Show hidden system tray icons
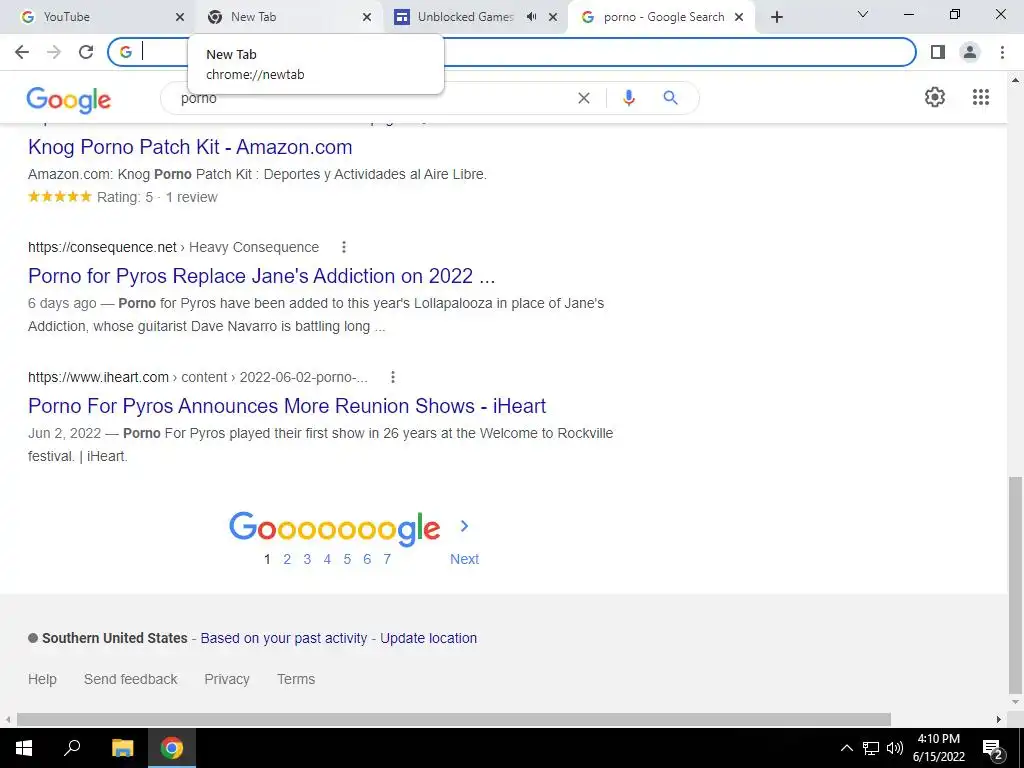This screenshot has width=1024, height=768. pyautogui.click(x=846, y=748)
